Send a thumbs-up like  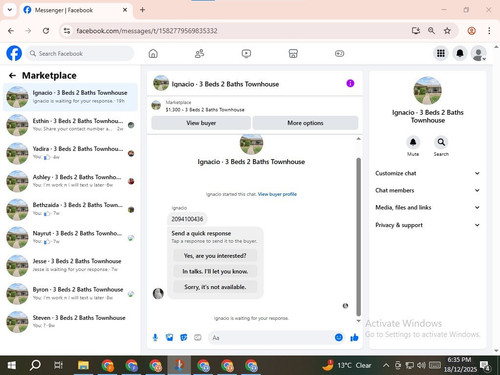coord(354,338)
